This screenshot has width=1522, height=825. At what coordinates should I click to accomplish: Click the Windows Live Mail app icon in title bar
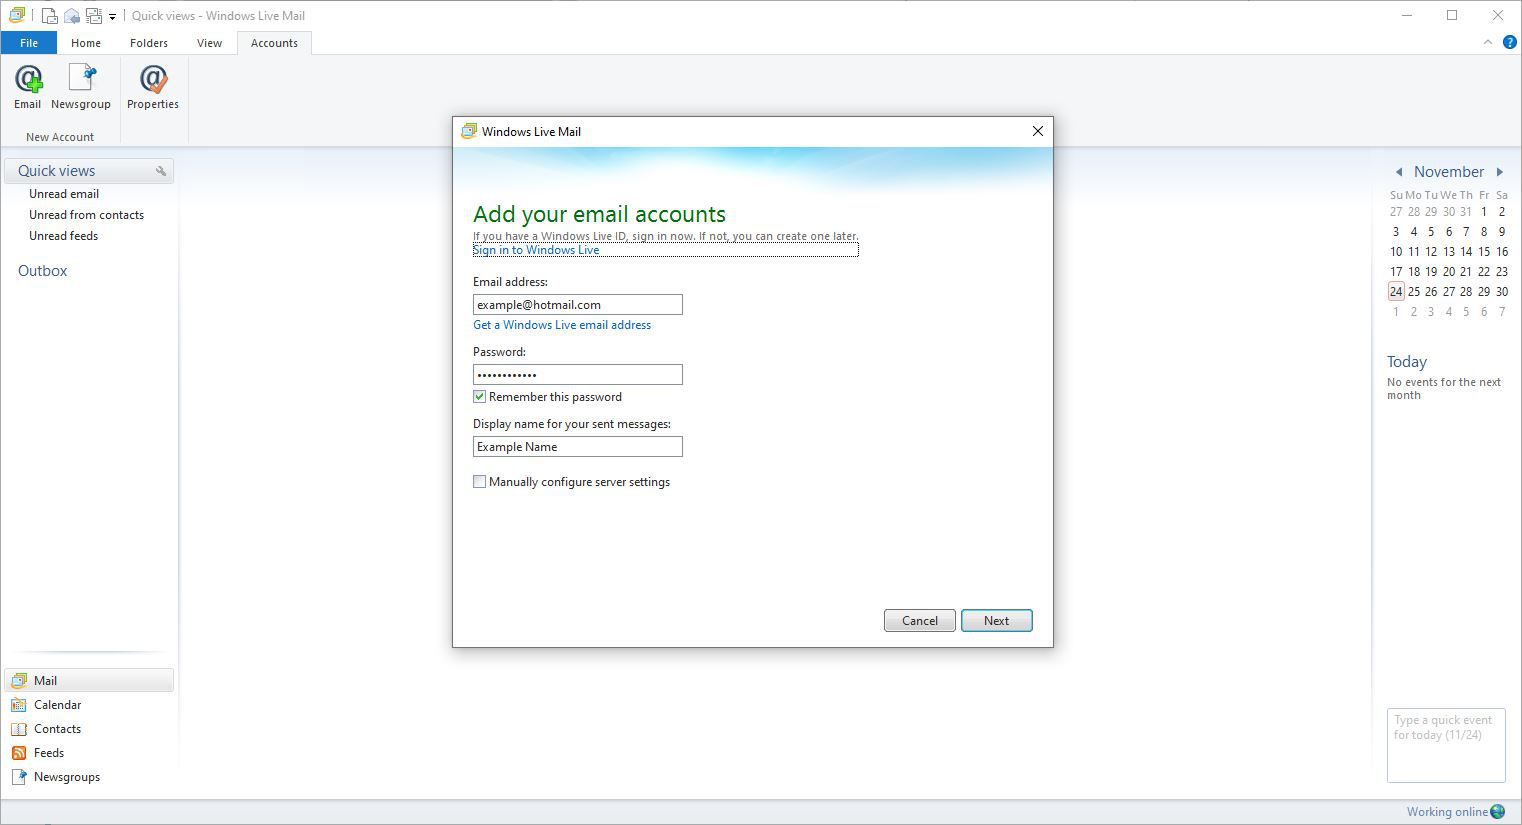click(x=17, y=15)
